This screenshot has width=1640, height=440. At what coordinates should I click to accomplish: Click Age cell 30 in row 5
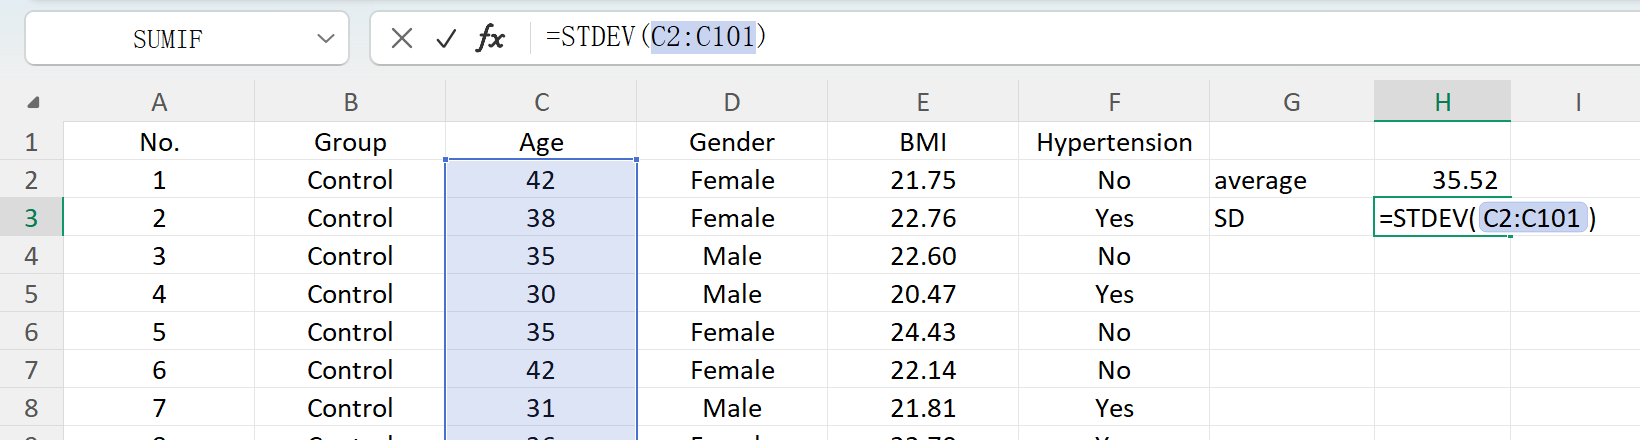click(x=541, y=294)
